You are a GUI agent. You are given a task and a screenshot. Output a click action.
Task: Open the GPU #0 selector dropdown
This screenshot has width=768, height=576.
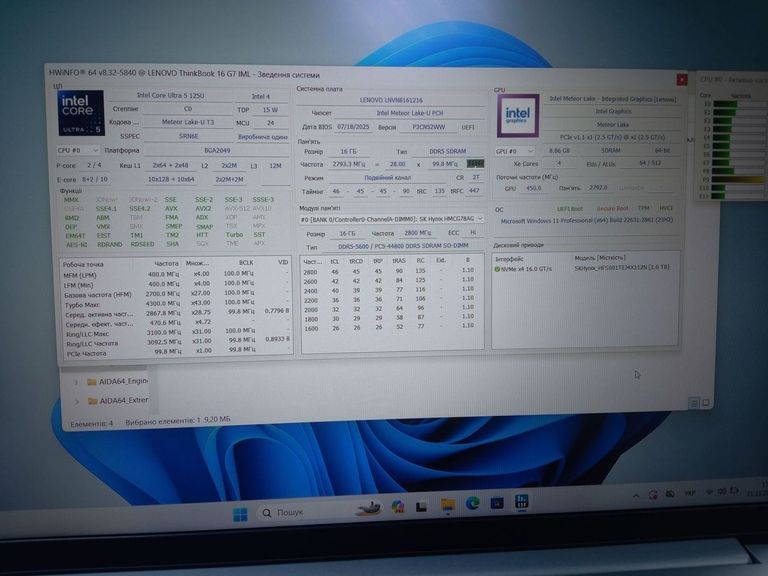(514, 151)
